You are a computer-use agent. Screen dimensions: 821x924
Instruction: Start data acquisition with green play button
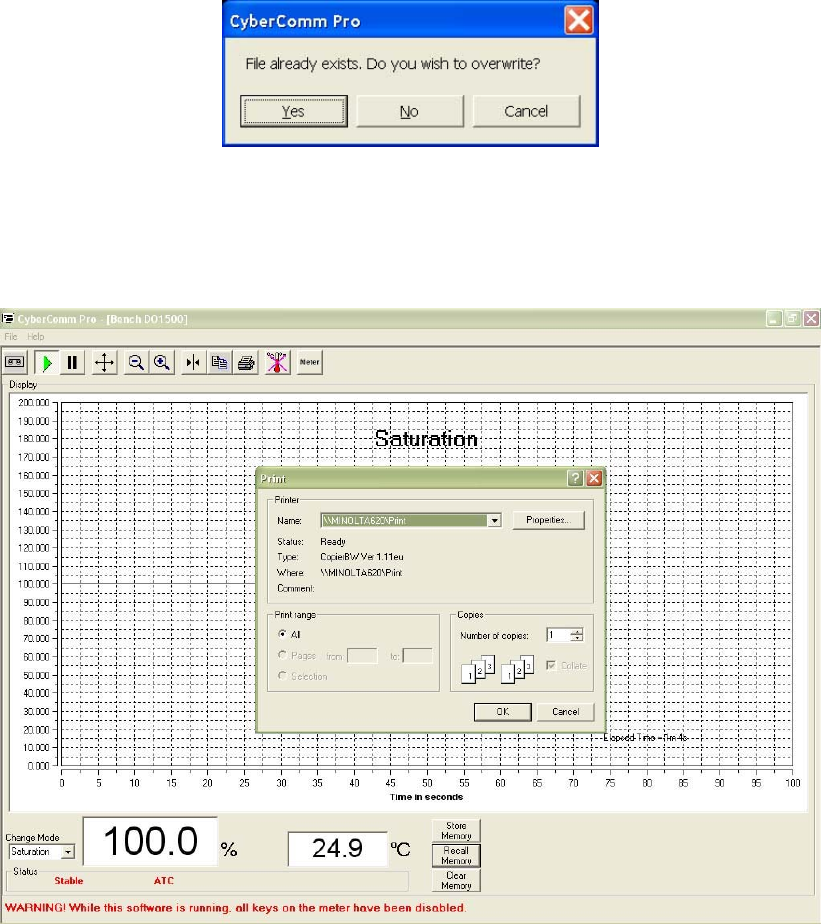pos(47,362)
